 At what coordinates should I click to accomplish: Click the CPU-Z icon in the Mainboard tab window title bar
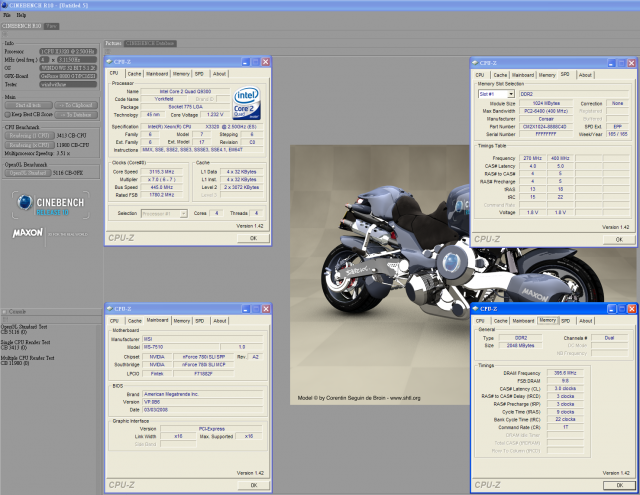(x=109, y=309)
